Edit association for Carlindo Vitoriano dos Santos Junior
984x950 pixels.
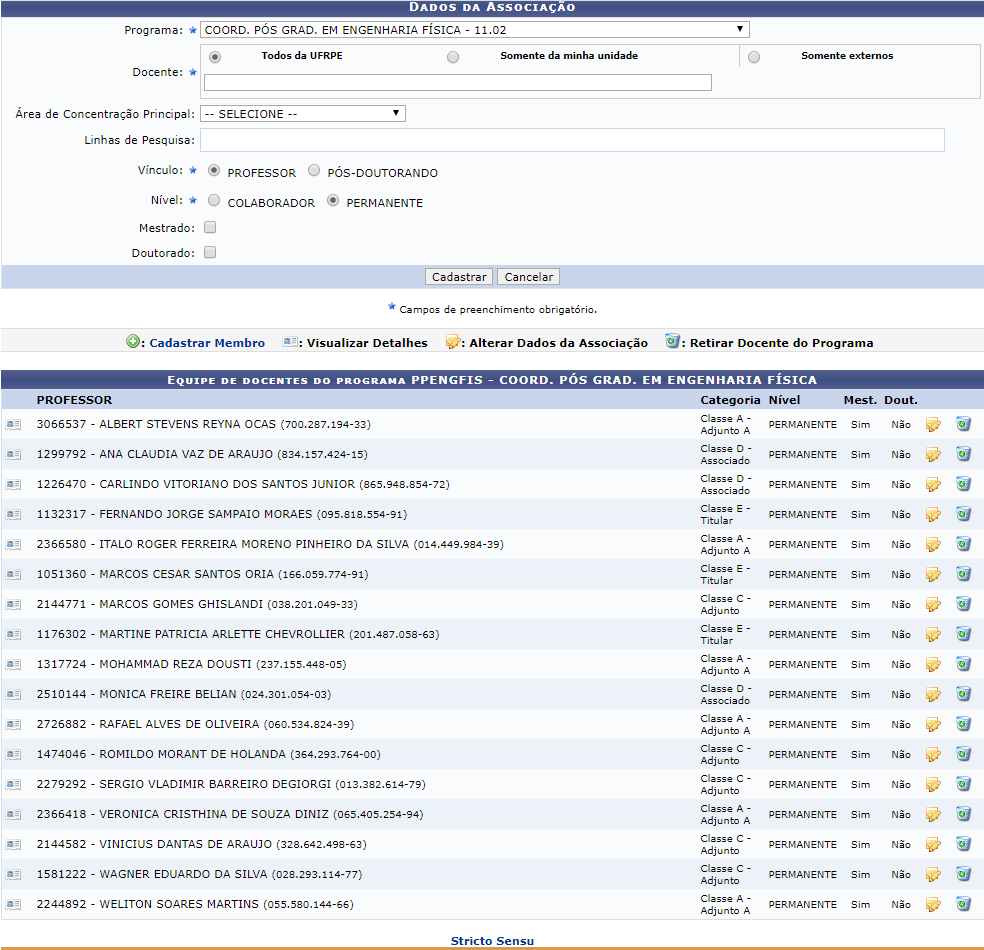(x=933, y=485)
